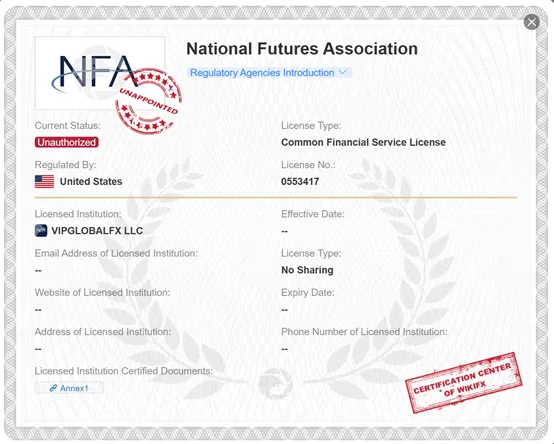The width and height of the screenshot is (554, 444).
Task: Click the NFA logo image
Action: click(x=100, y=73)
